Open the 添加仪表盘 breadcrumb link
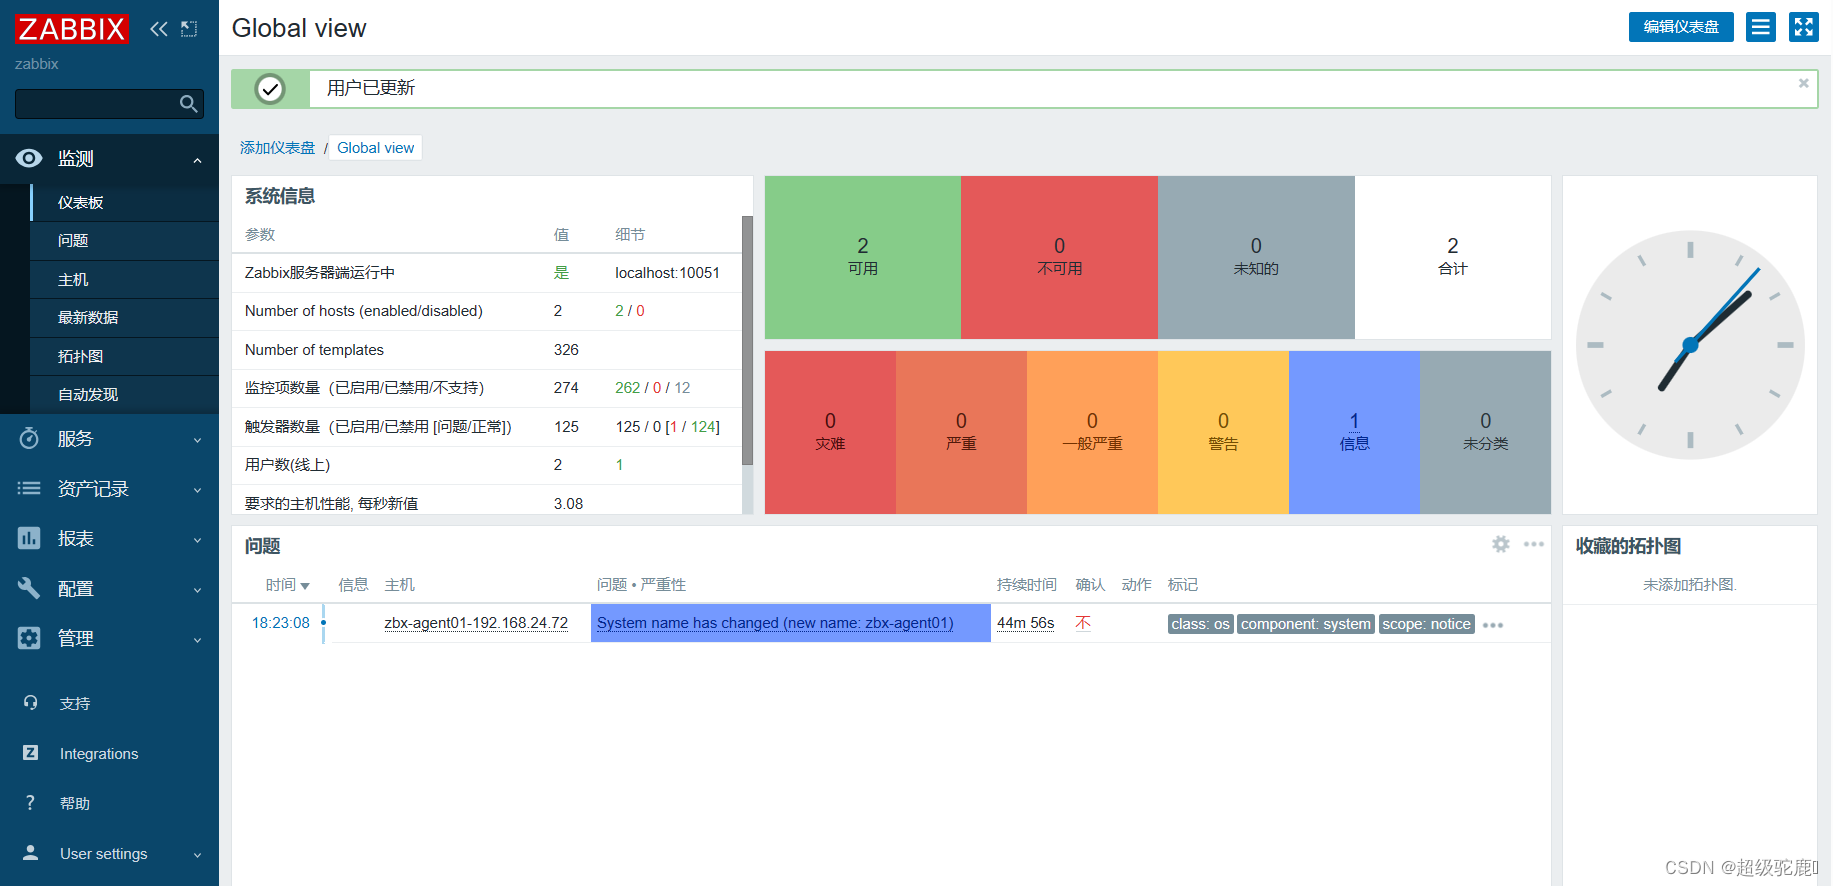1833x886 pixels. coord(277,148)
